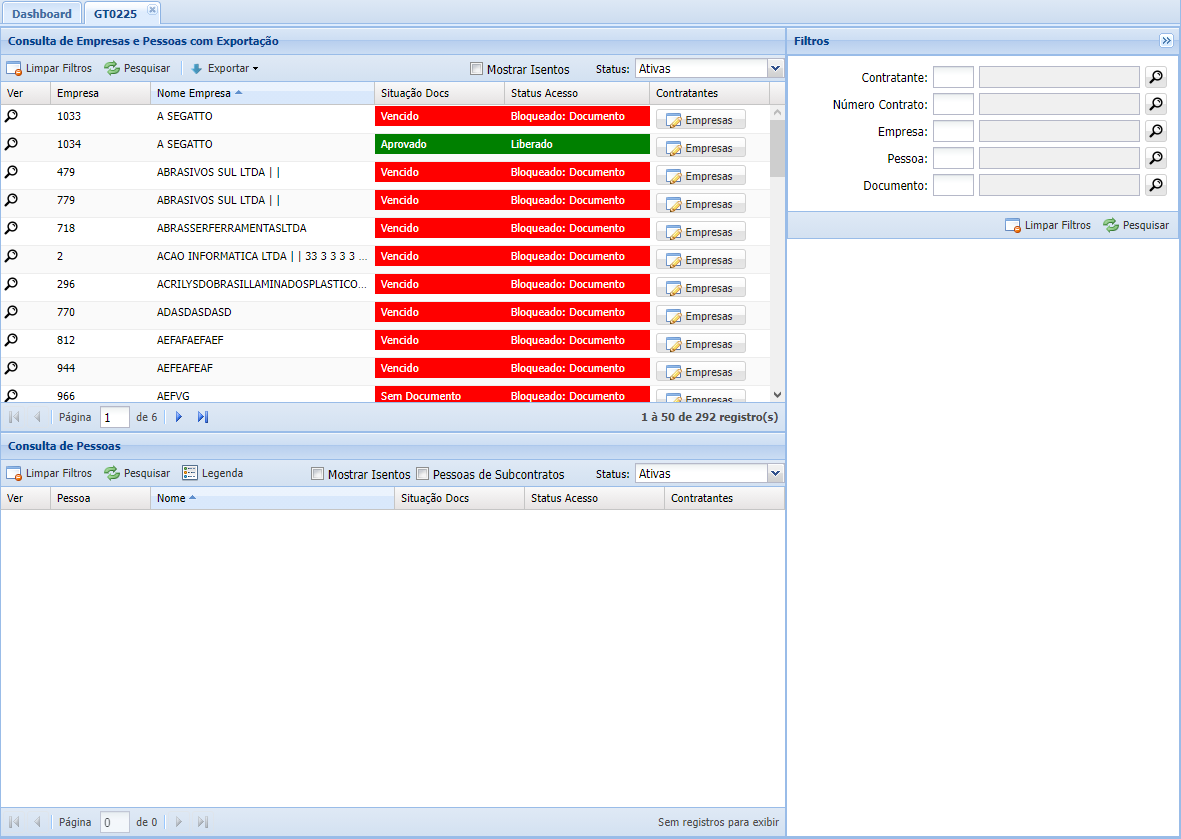Check Pessoas de Subcontratos option
This screenshot has height=839, width=1181.
[423, 474]
